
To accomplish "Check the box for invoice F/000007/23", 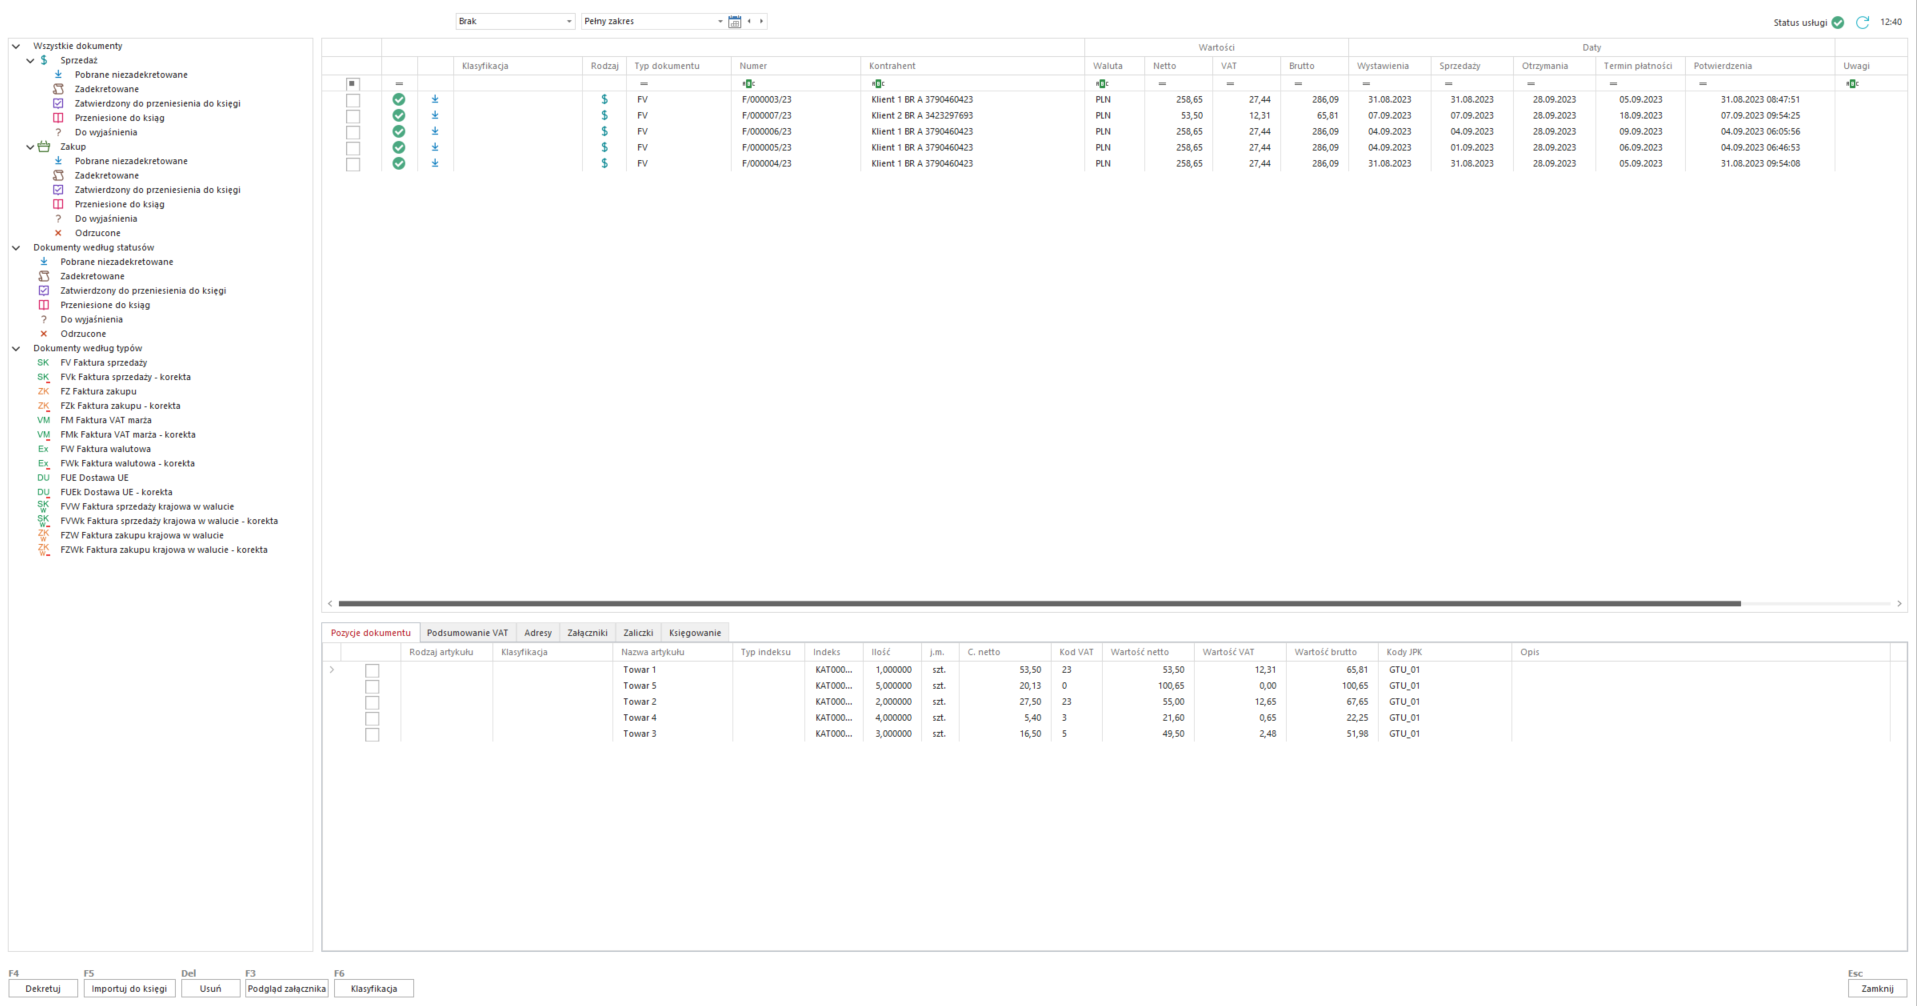I will click(353, 116).
